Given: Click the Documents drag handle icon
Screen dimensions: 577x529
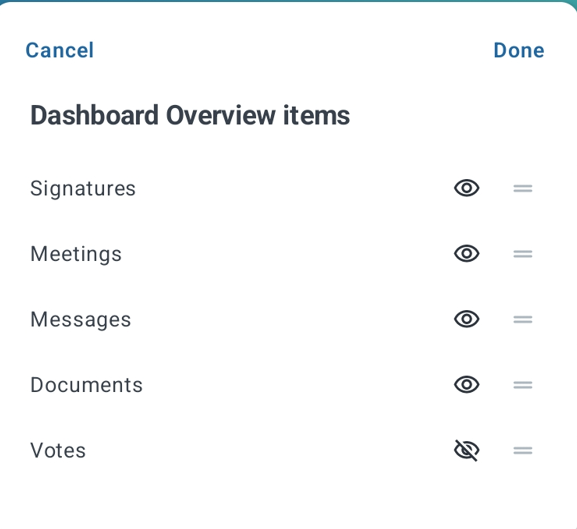Looking at the screenshot, I should [523, 385].
